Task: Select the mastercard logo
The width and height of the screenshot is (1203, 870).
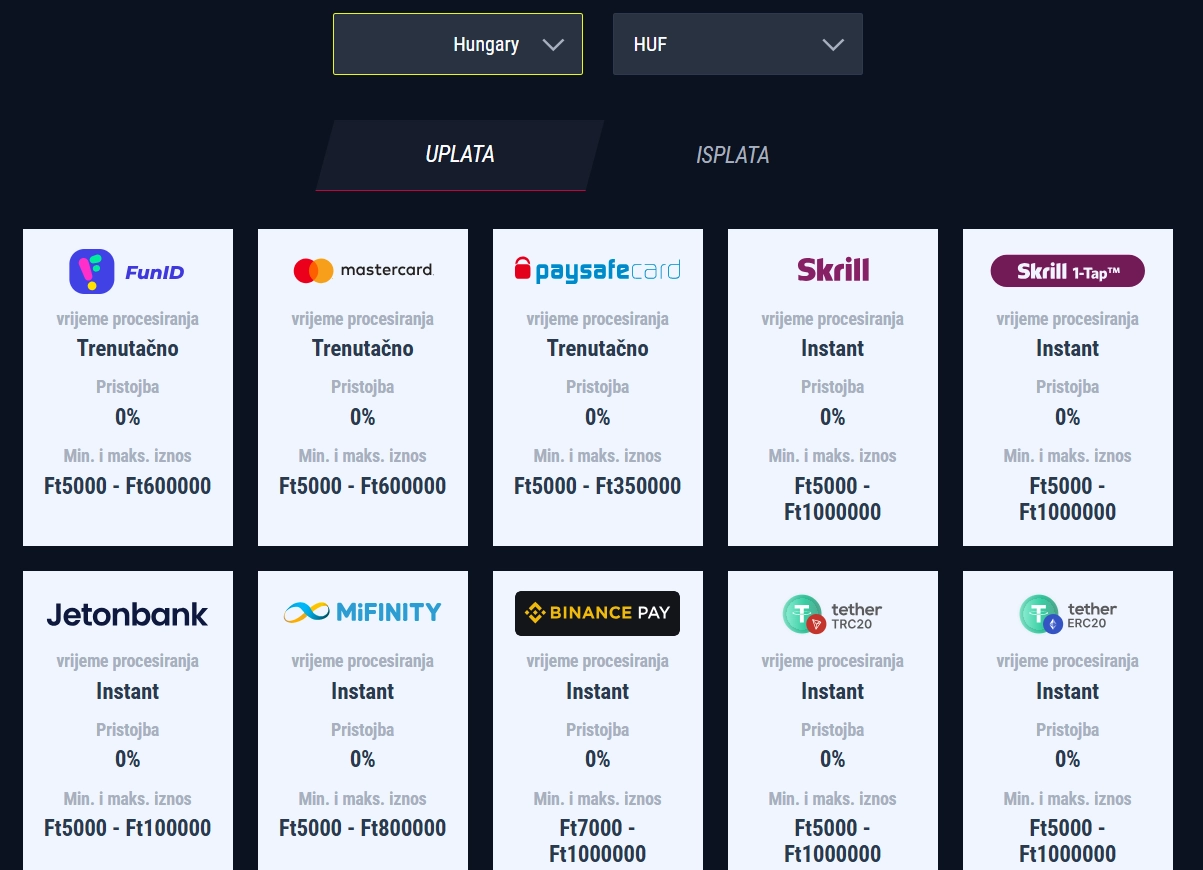Action: click(363, 270)
